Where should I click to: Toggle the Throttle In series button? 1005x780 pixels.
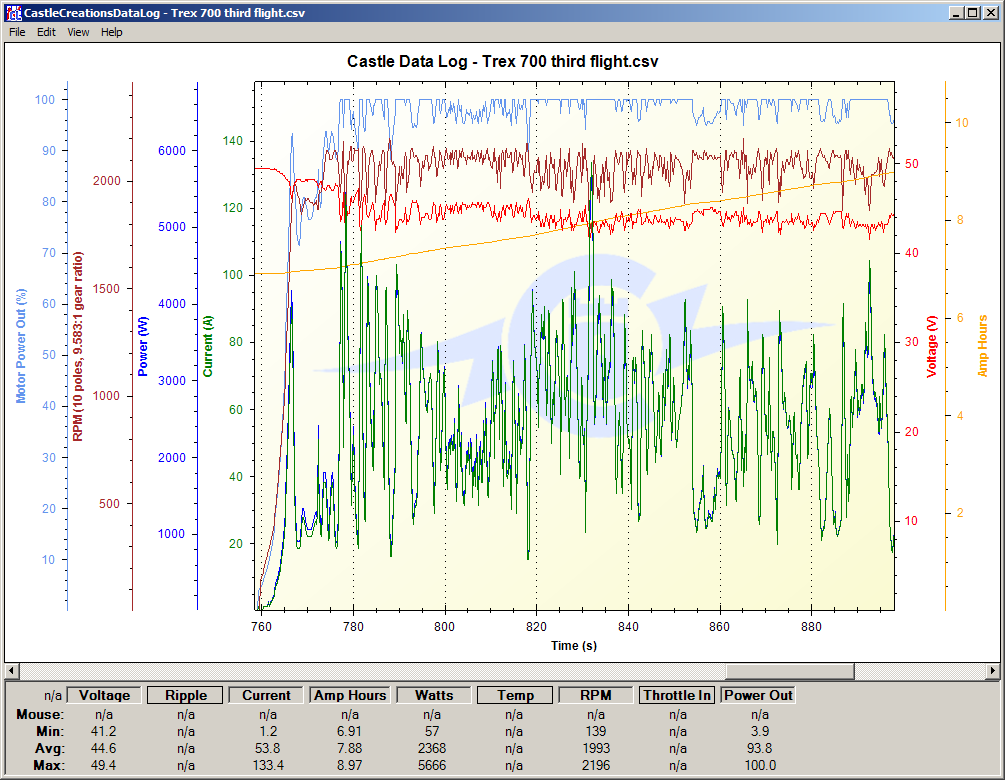tap(677, 695)
